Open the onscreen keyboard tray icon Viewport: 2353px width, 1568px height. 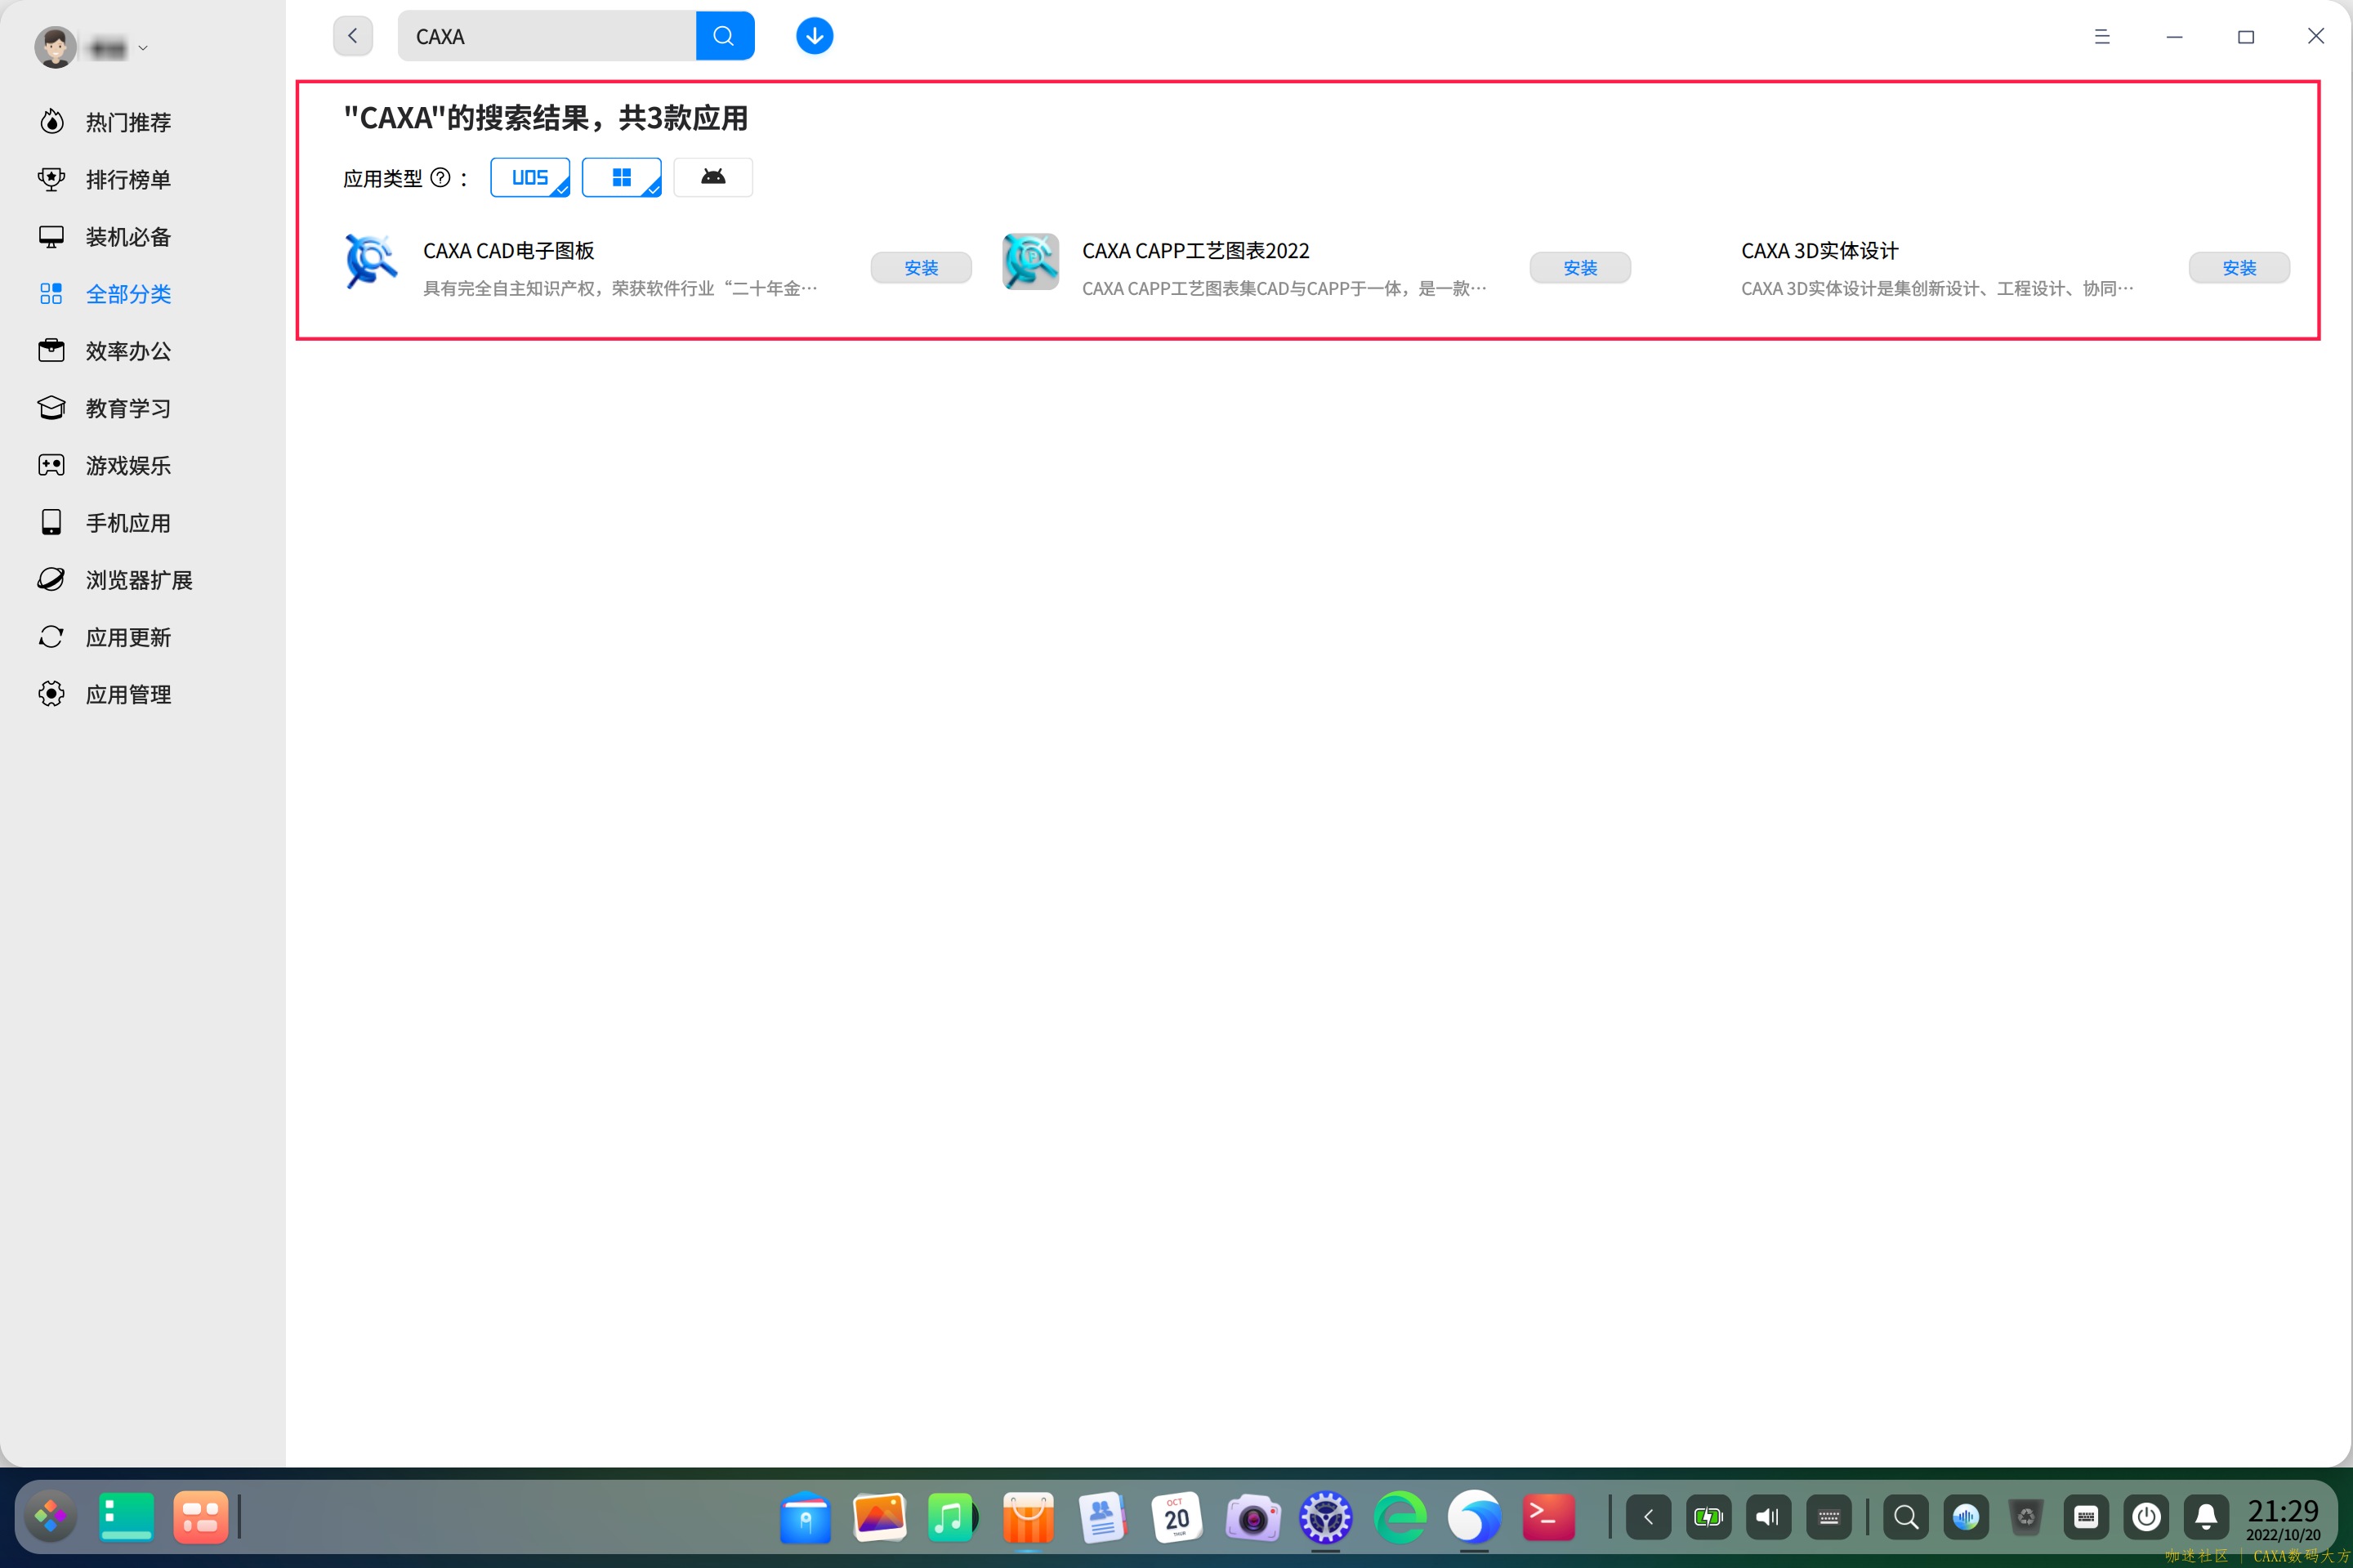pyautogui.click(x=1828, y=1518)
